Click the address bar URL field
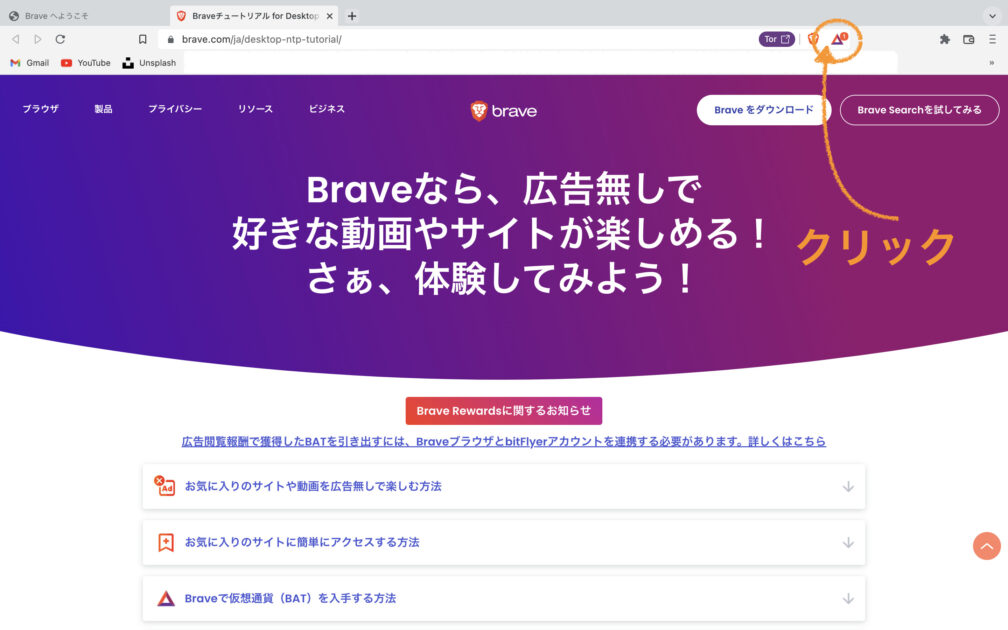 point(450,39)
